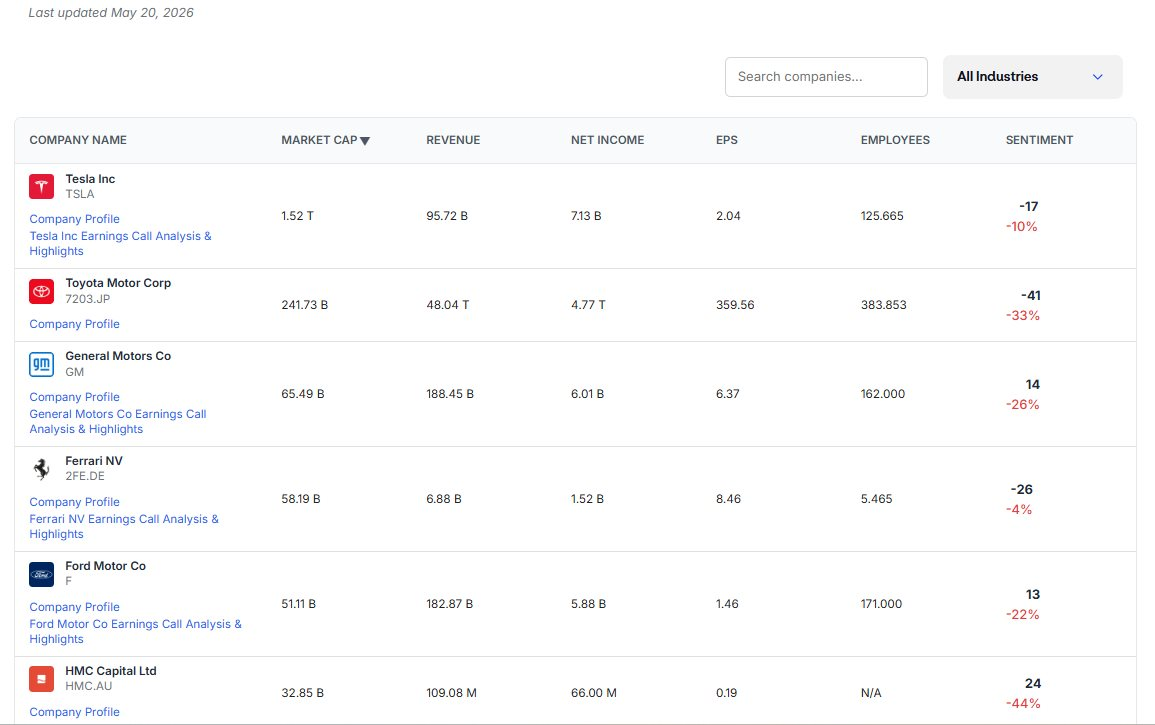Screen dimensions: 1155x725
Task: Click the Tesla logo icon
Action: [41, 186]
